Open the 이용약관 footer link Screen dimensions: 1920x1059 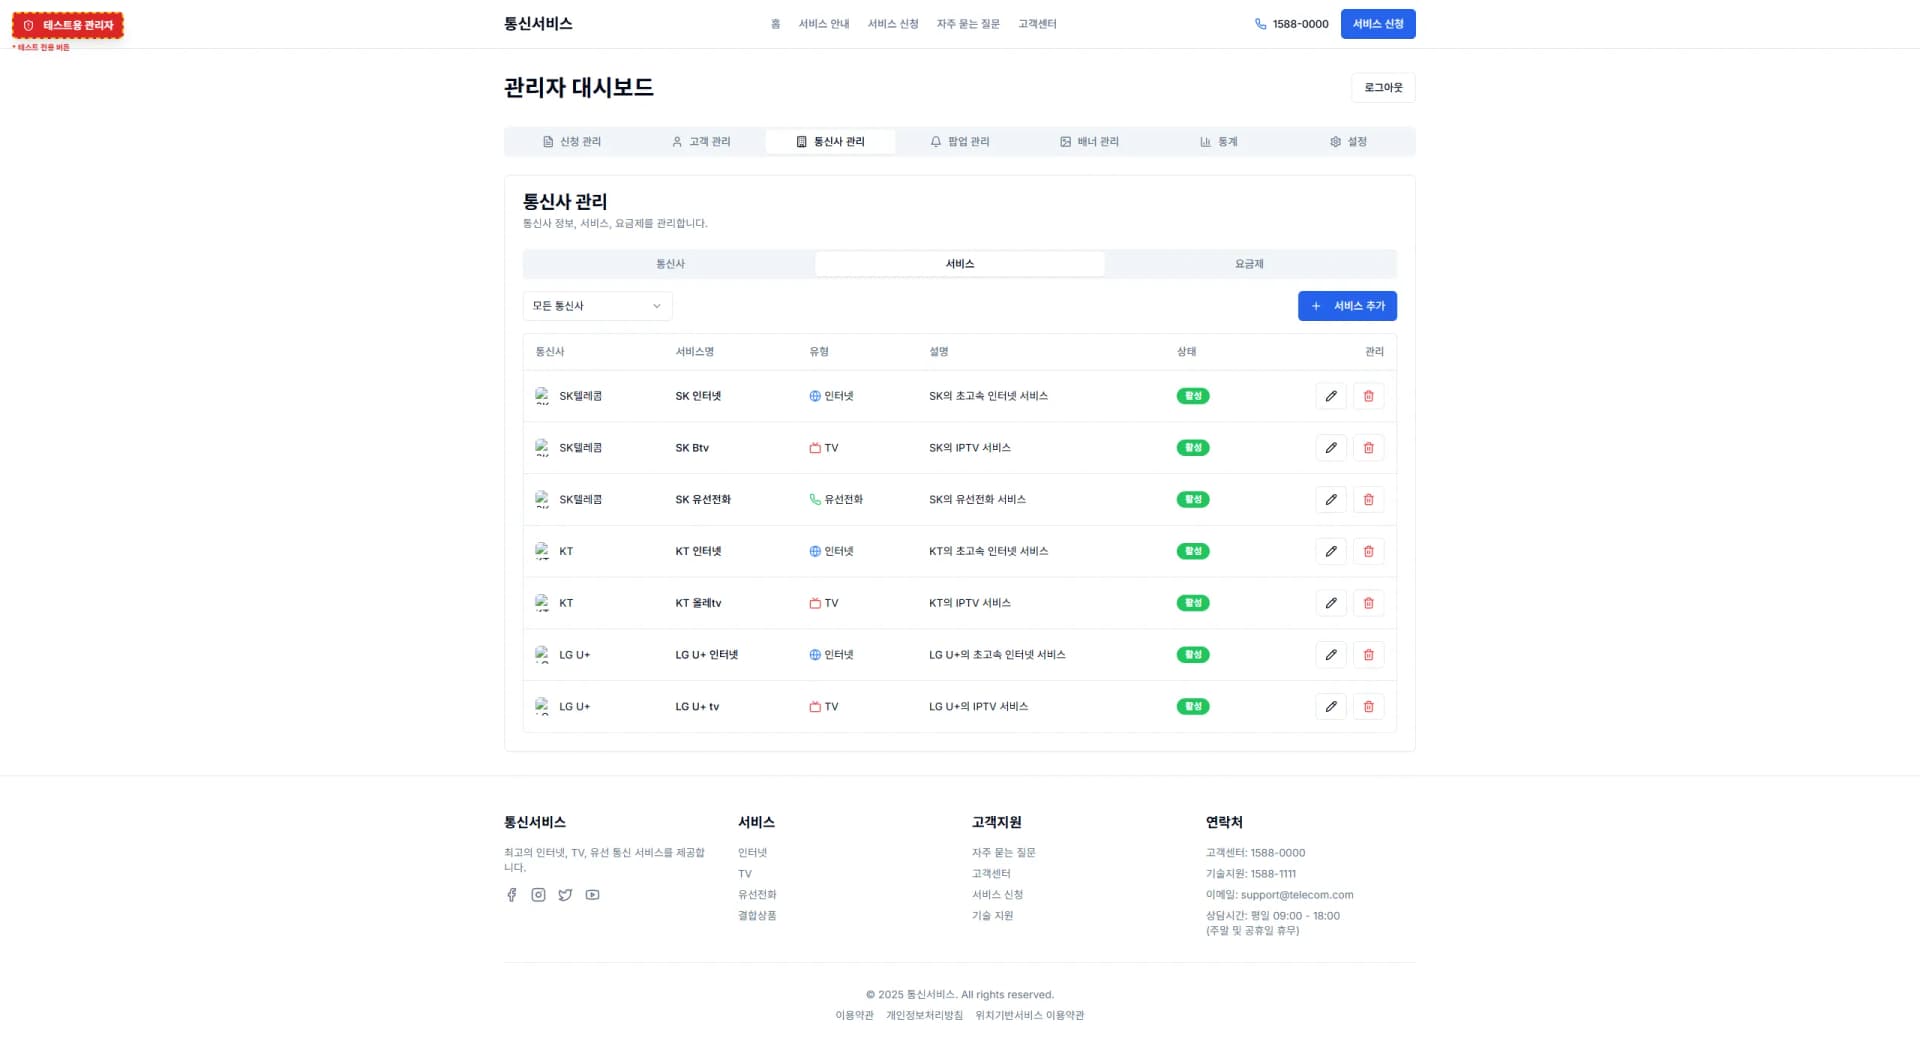[854, 1015]
